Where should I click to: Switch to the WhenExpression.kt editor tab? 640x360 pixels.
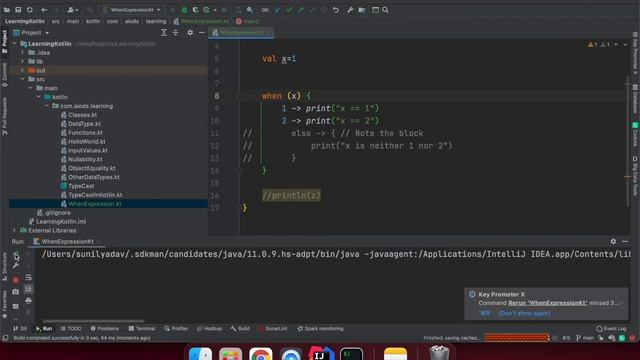[x=241, y=33]
